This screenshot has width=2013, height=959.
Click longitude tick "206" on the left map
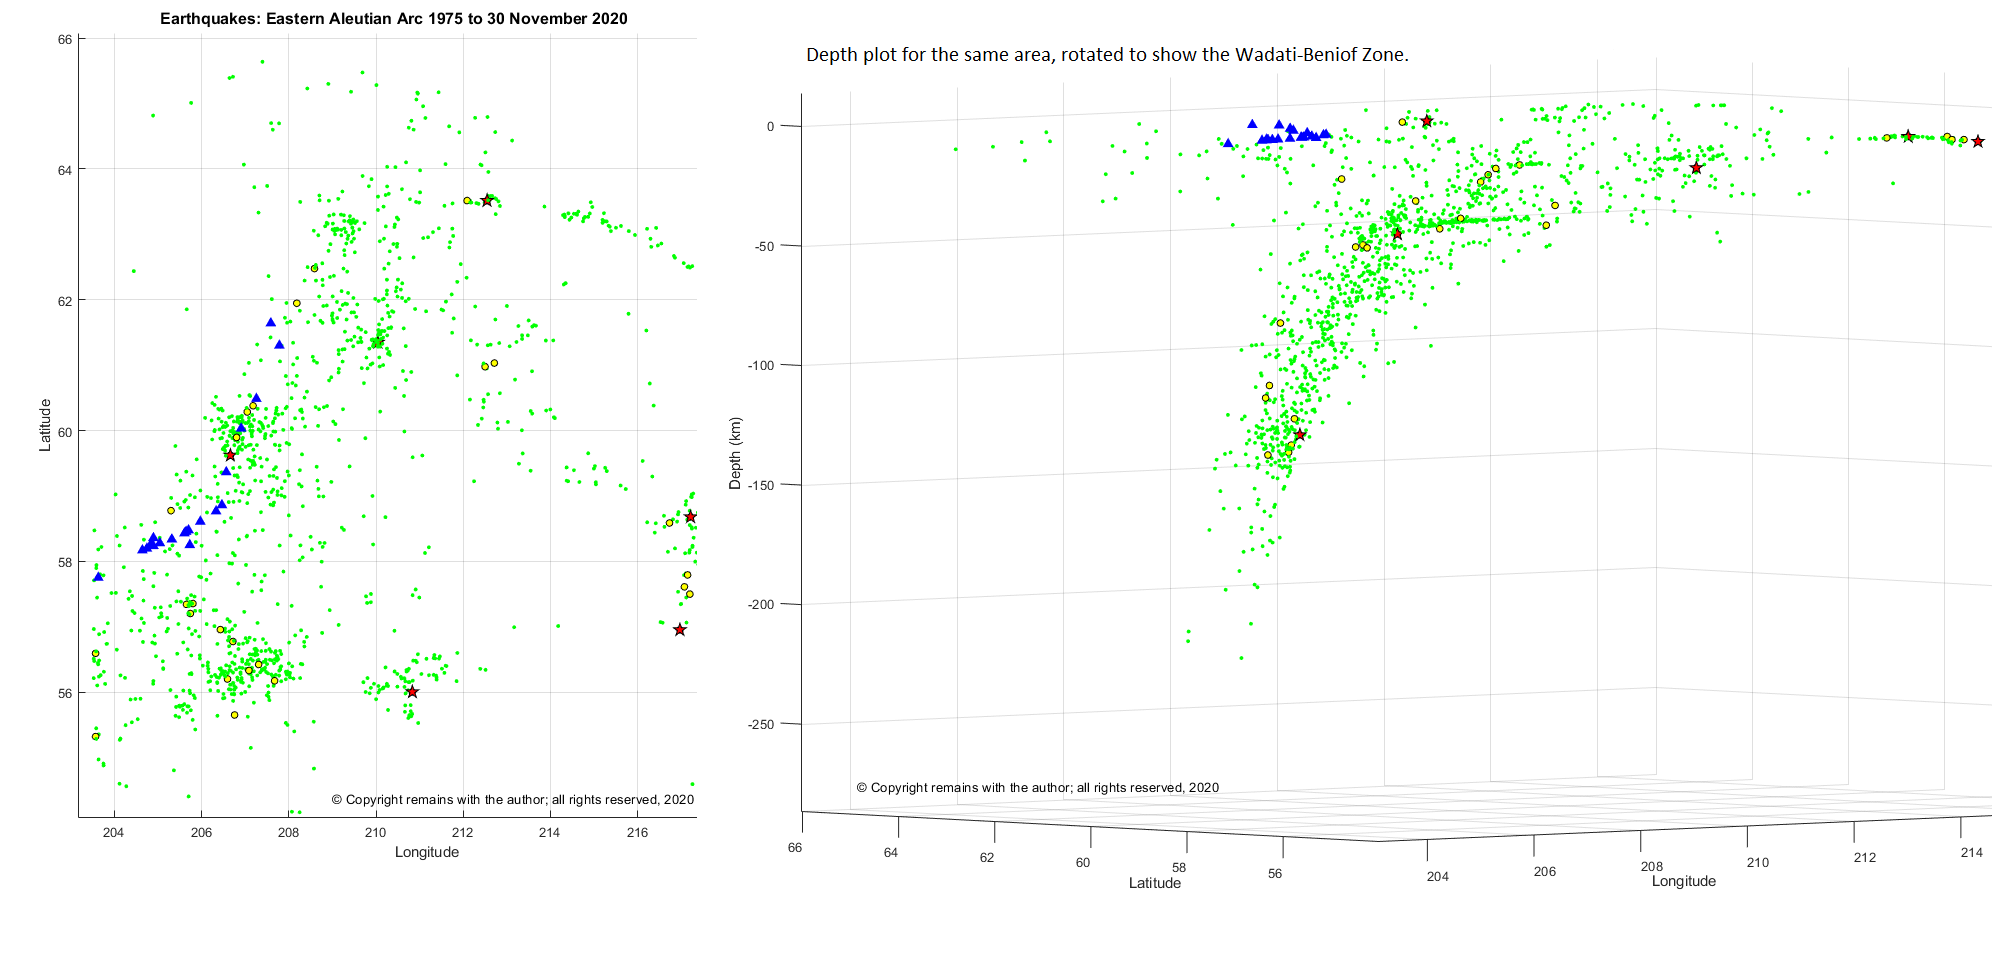tap(201, 832)
